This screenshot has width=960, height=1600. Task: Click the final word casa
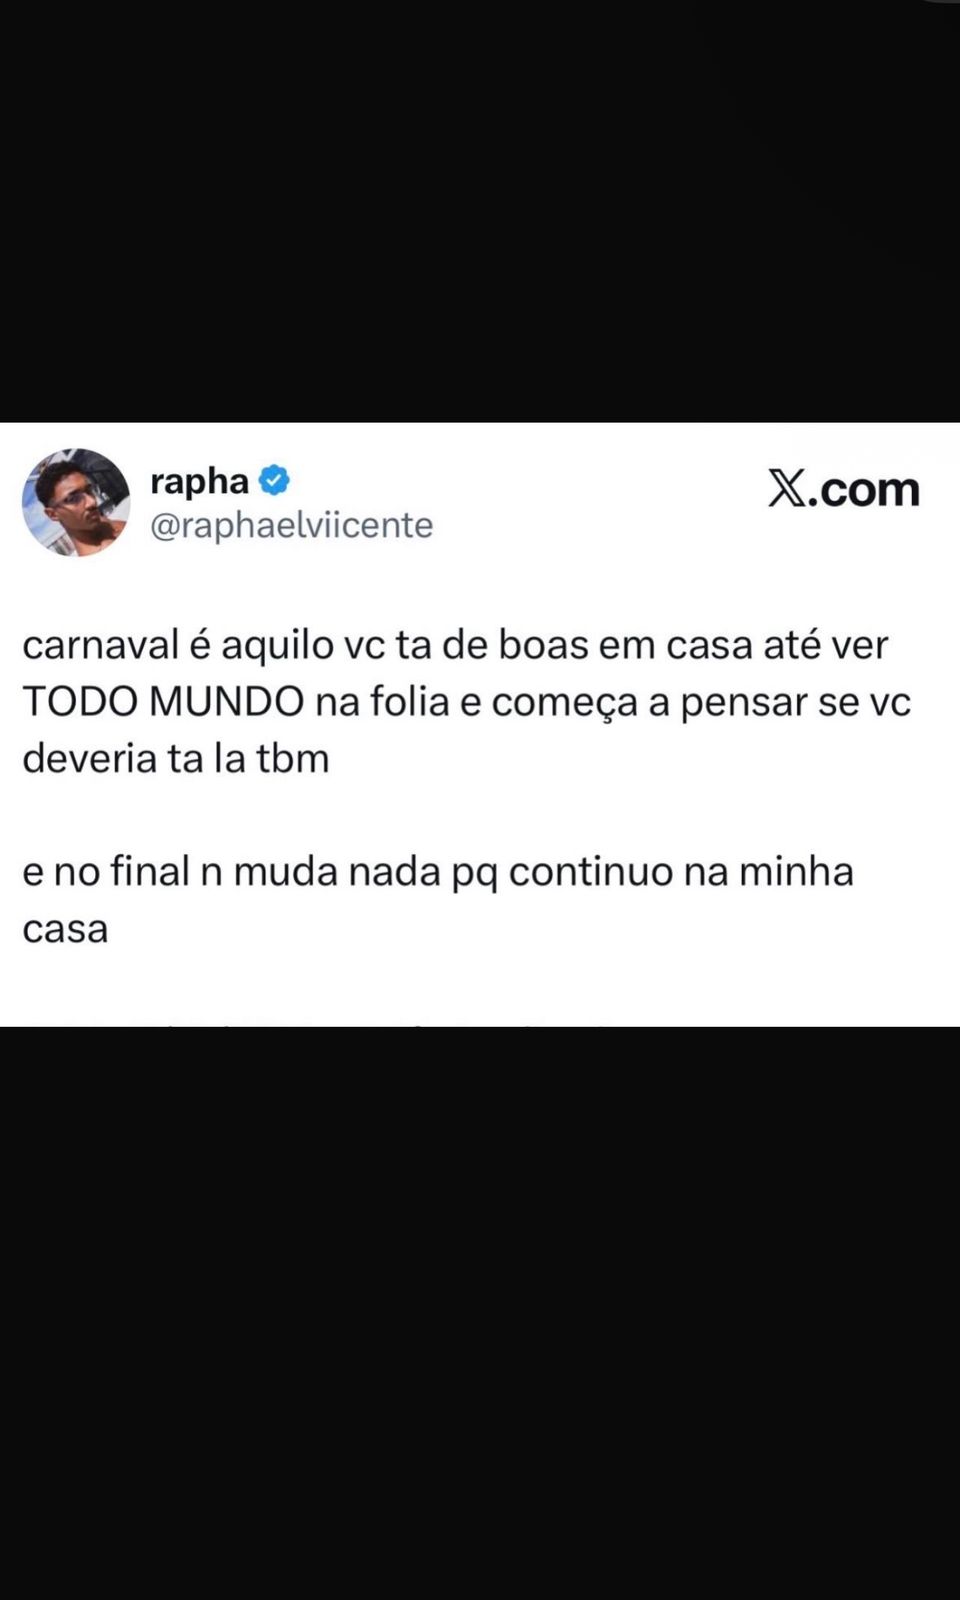65,929
